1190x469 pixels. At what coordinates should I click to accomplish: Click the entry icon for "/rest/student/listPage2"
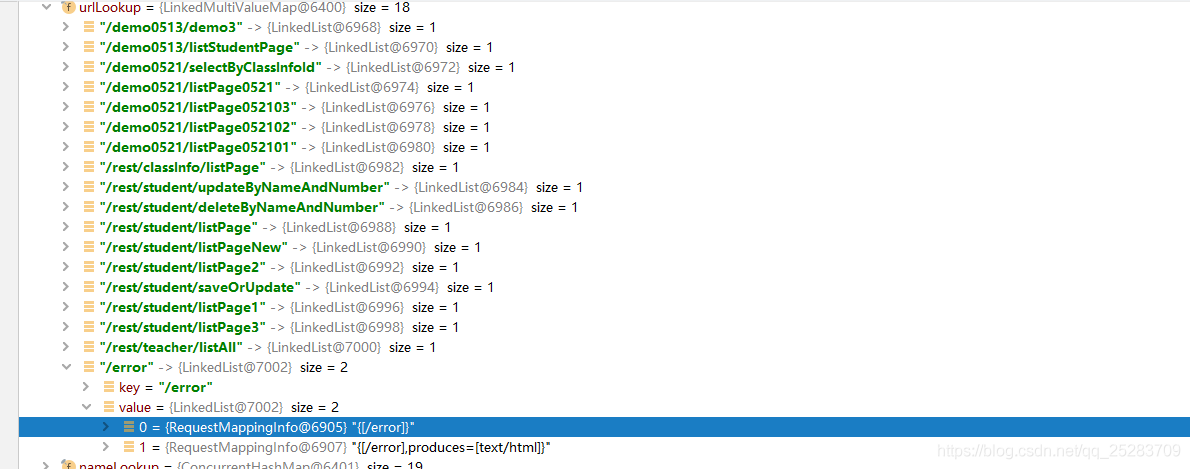click(x=89, y=267)
